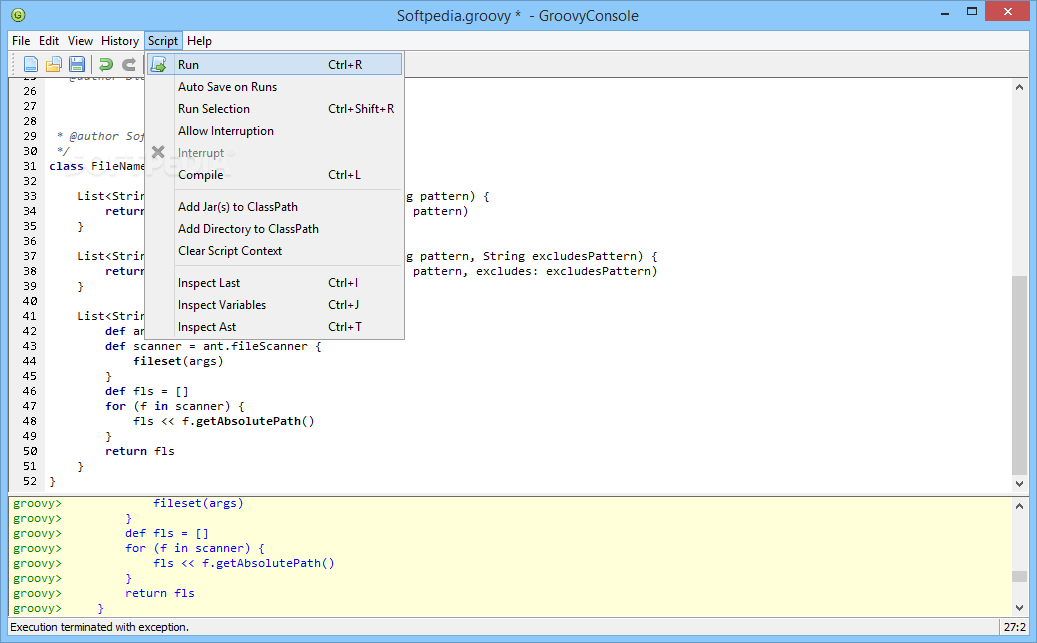Click 'fls << f.getAbsolutePath()' in output pane
1037x643 pixels.
(x=244, y=564)
